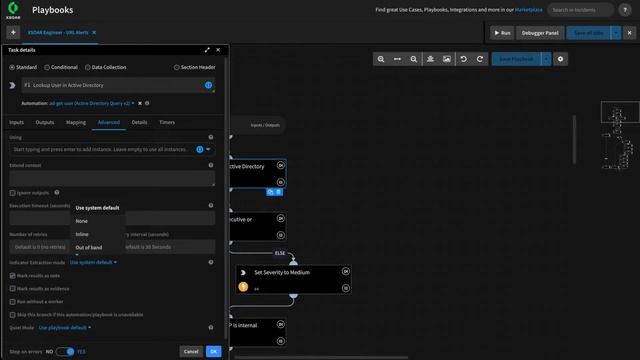
Task: Switch to the Timers tab
Action: pos(167,122)
